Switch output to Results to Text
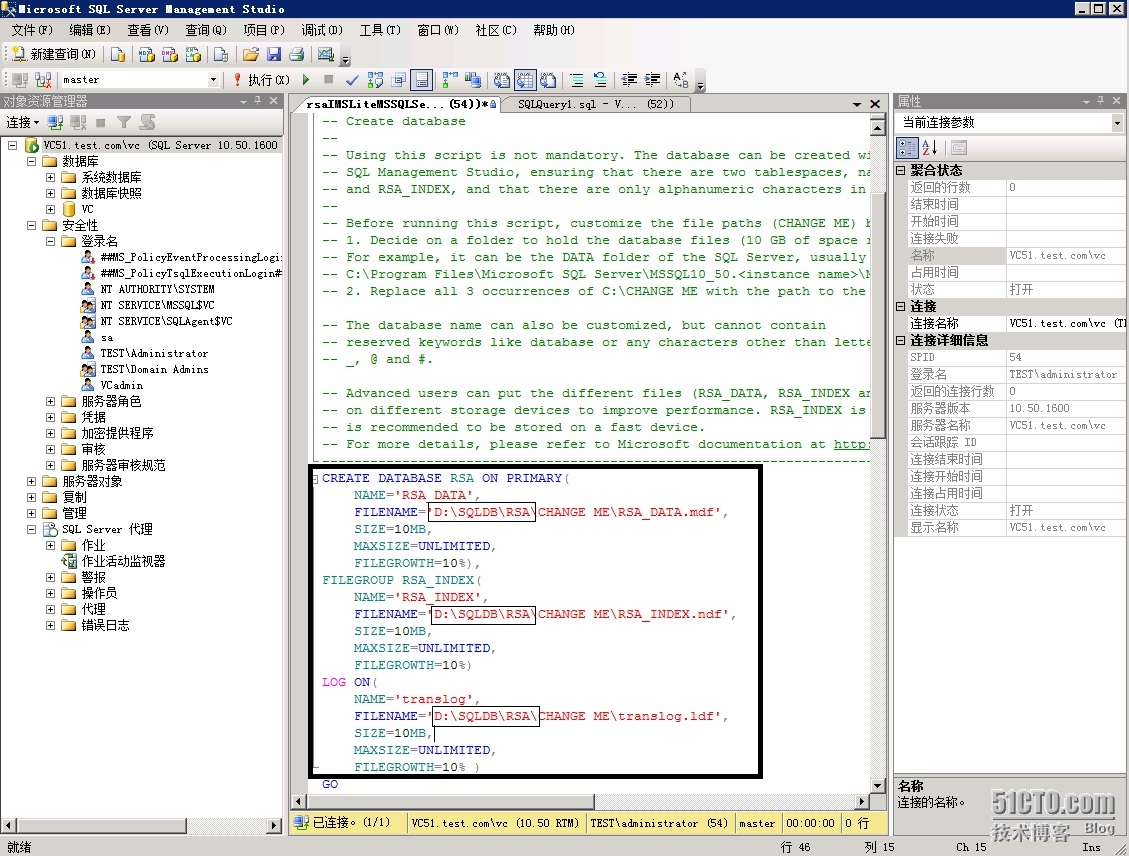1129x856 pixels. pos(502,80)
